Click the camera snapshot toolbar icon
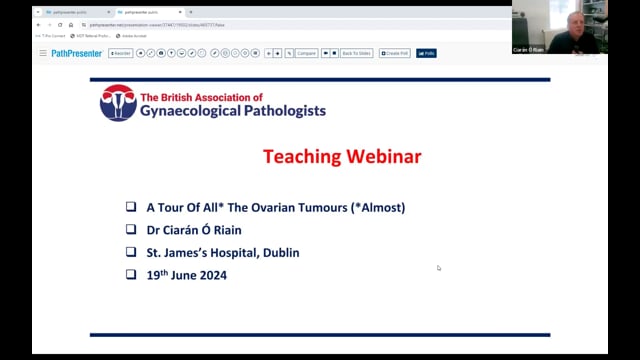This screenshot has height=360, width=640. point(161,53)
